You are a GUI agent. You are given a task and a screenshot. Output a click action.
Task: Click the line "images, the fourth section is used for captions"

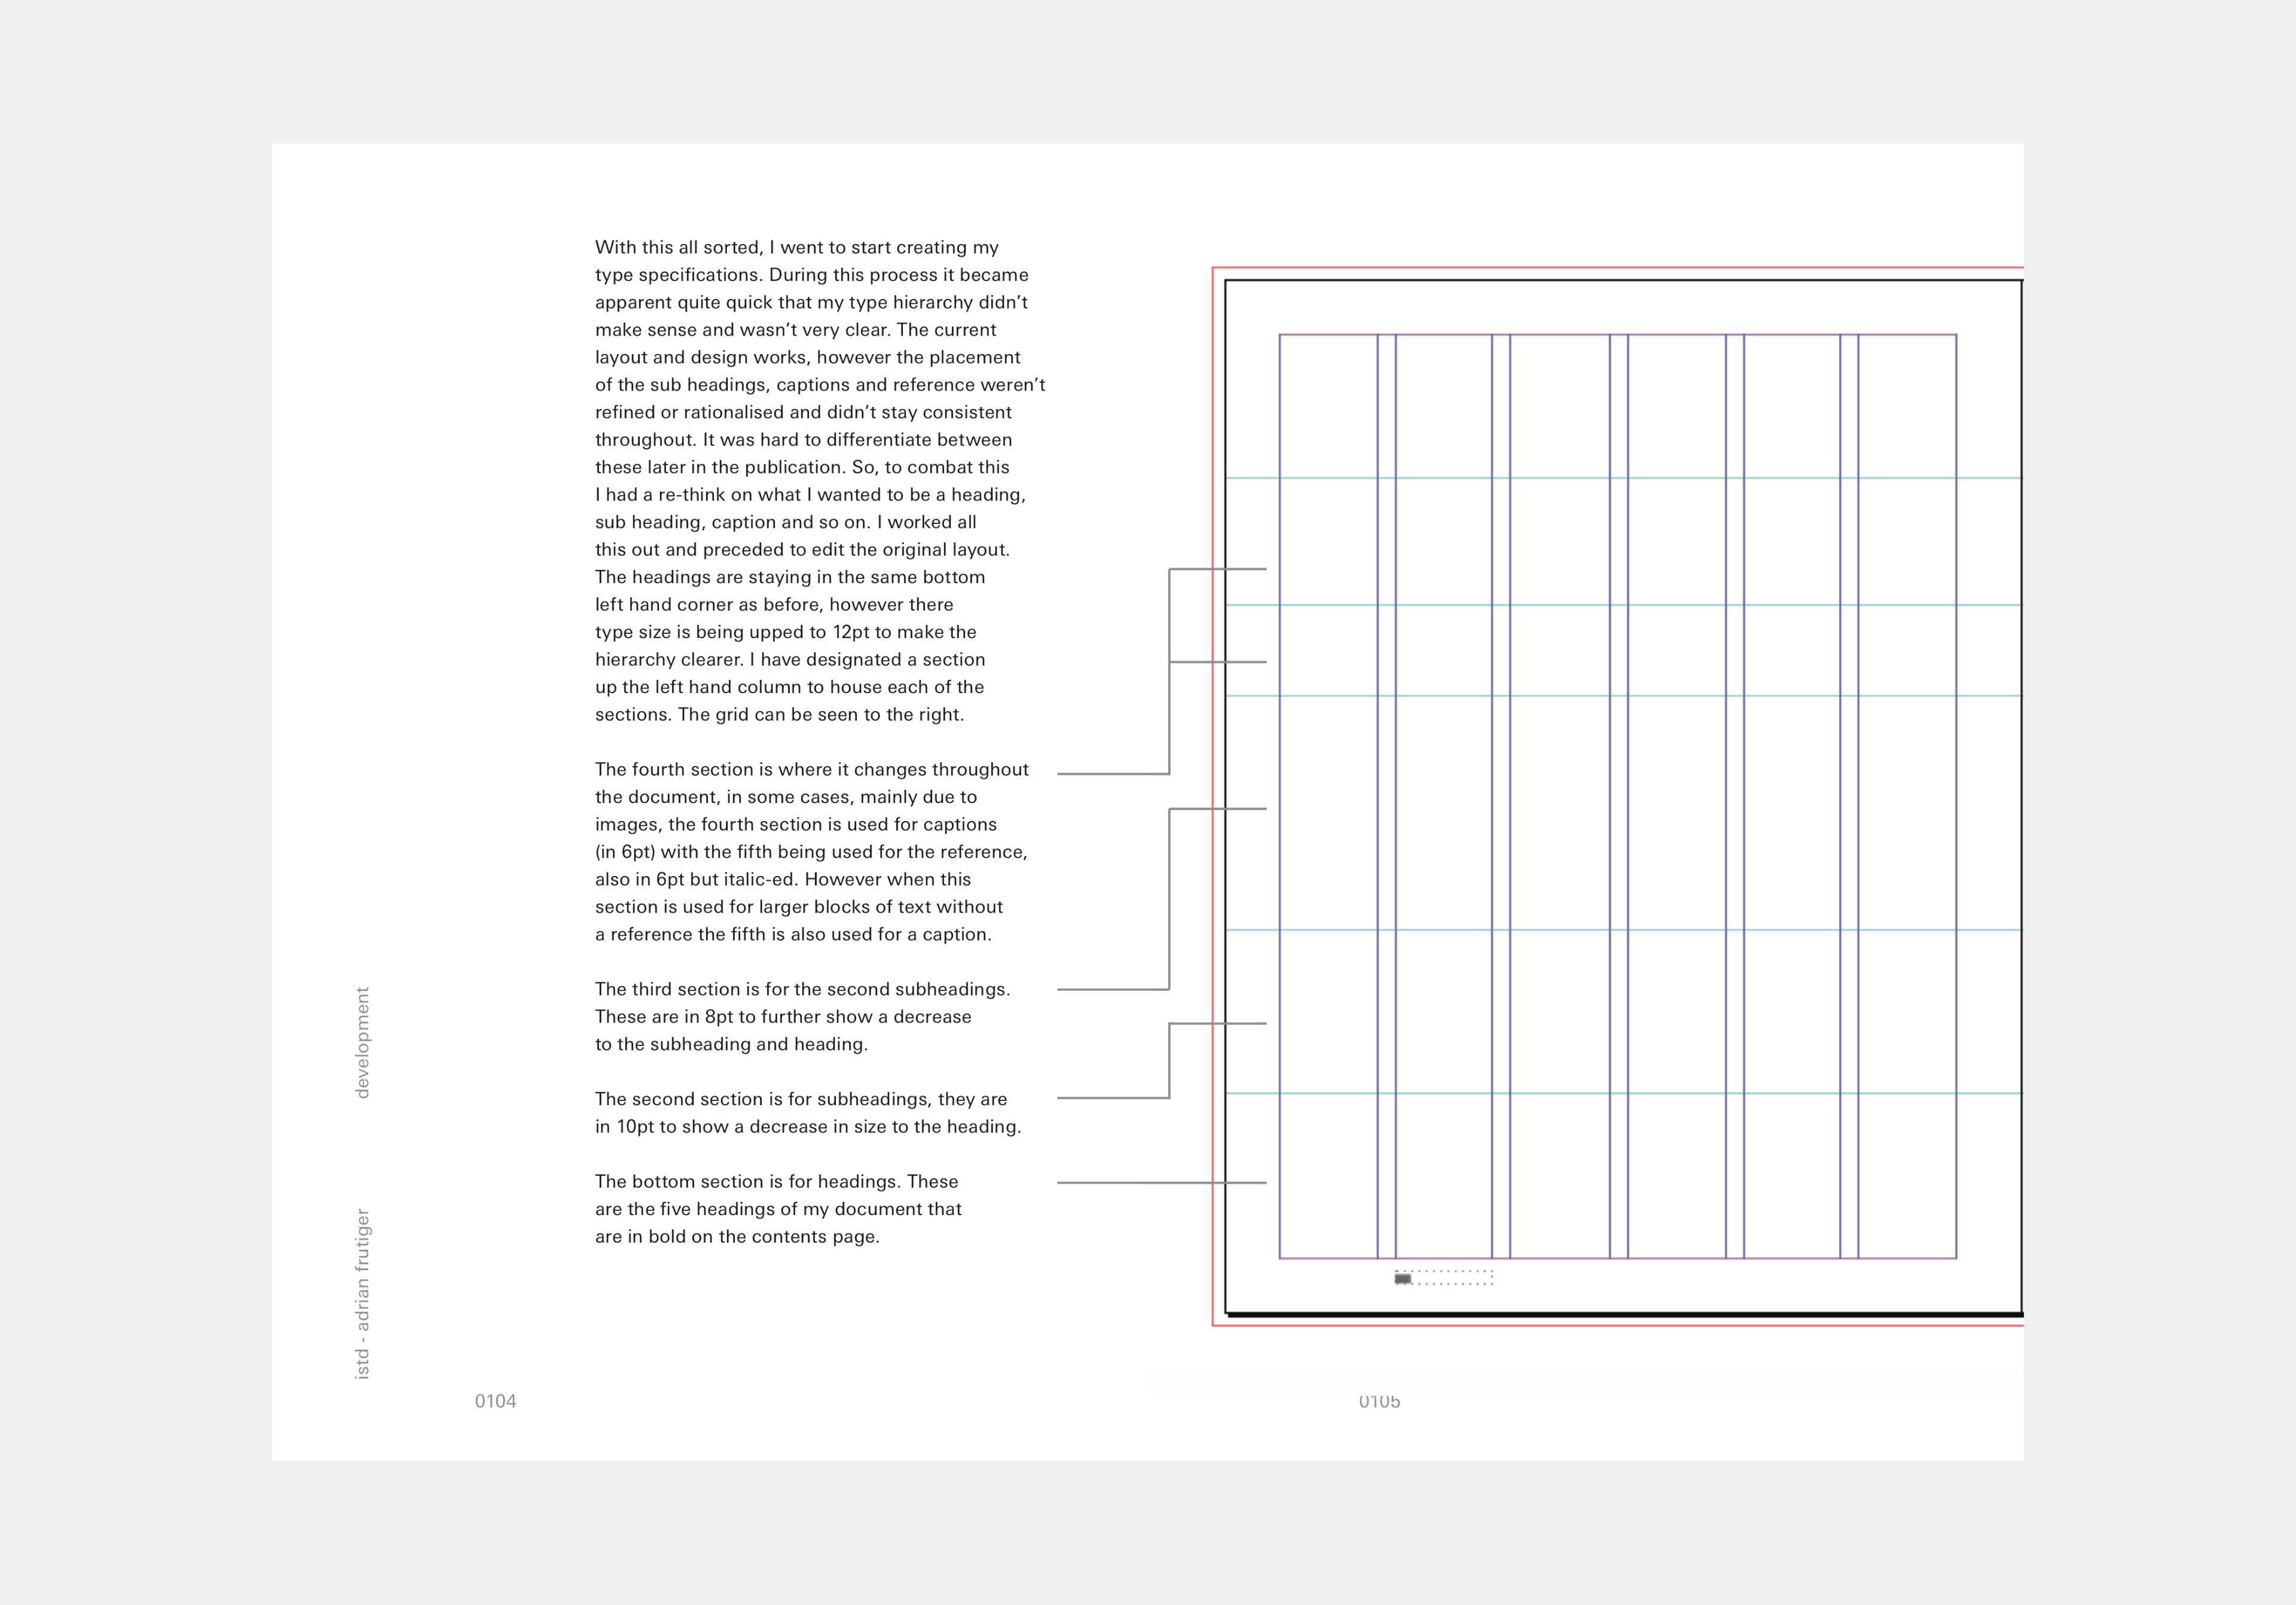796,825
